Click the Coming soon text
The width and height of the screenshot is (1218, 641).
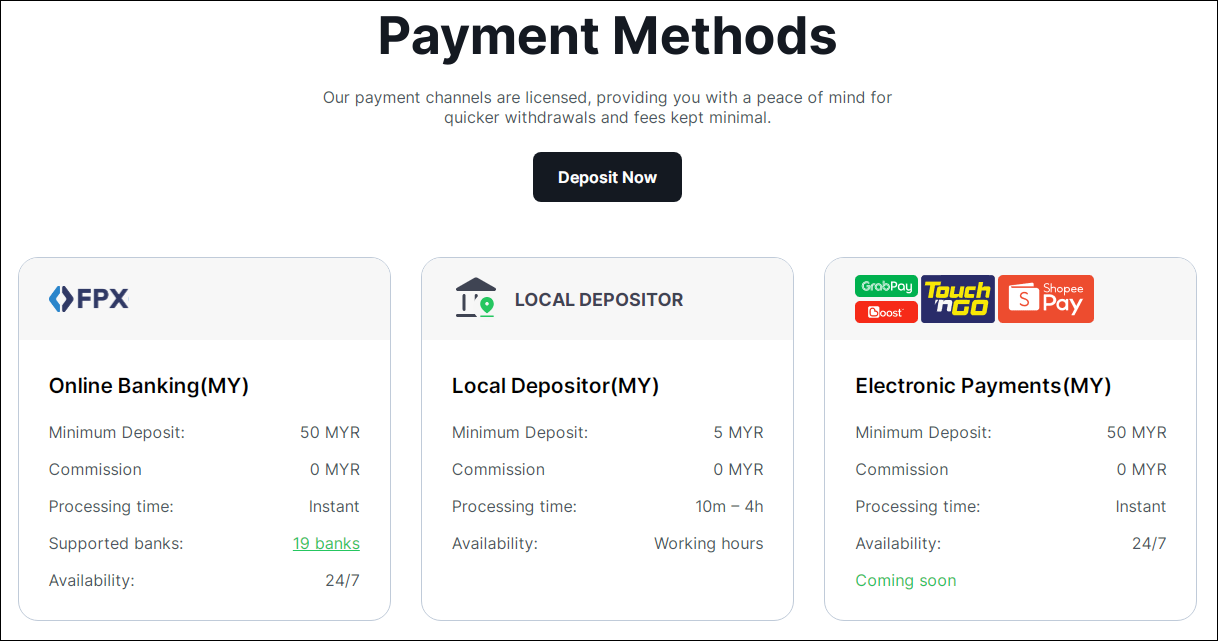pyautogui.click(x=906, y=580)
